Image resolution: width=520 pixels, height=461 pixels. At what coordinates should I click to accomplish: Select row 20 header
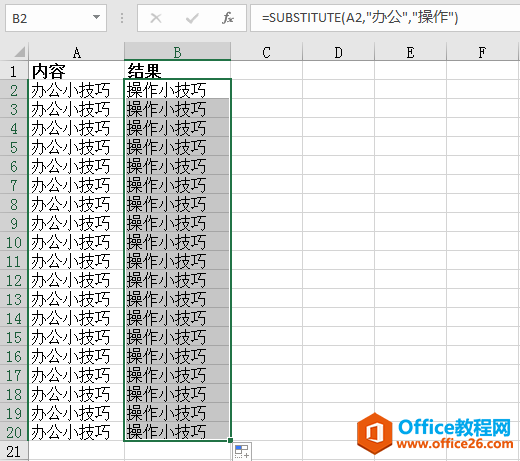pos(14,431)
